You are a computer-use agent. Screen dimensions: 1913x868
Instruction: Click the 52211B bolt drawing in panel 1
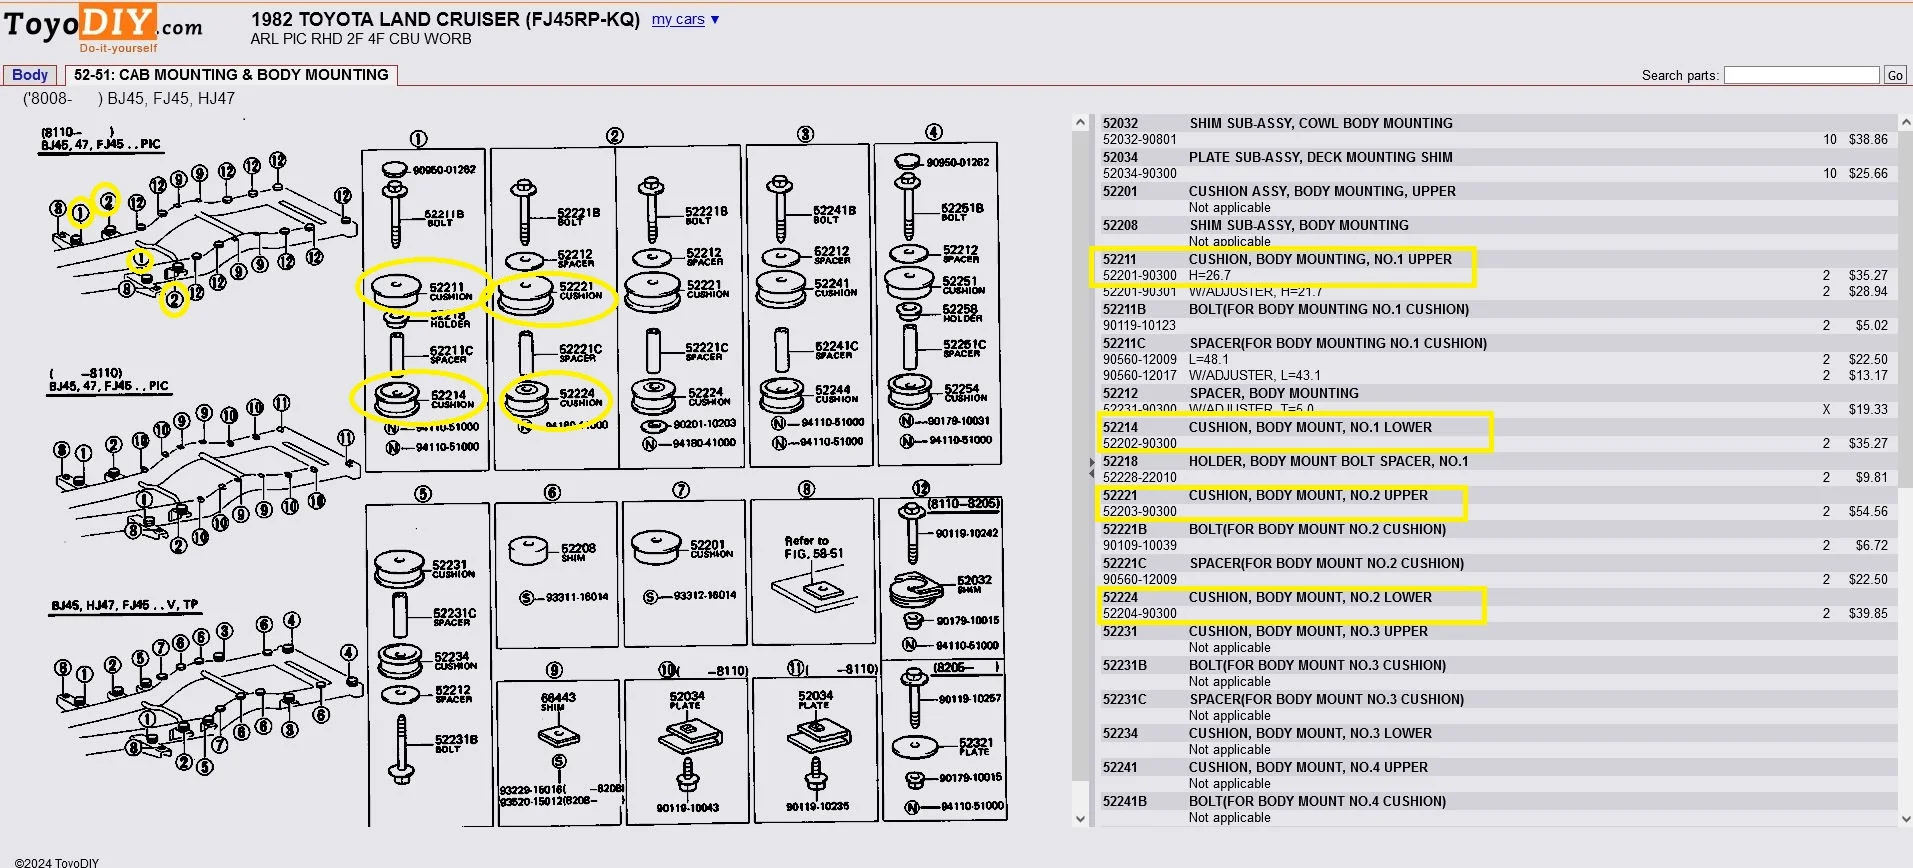click(396, 216)
